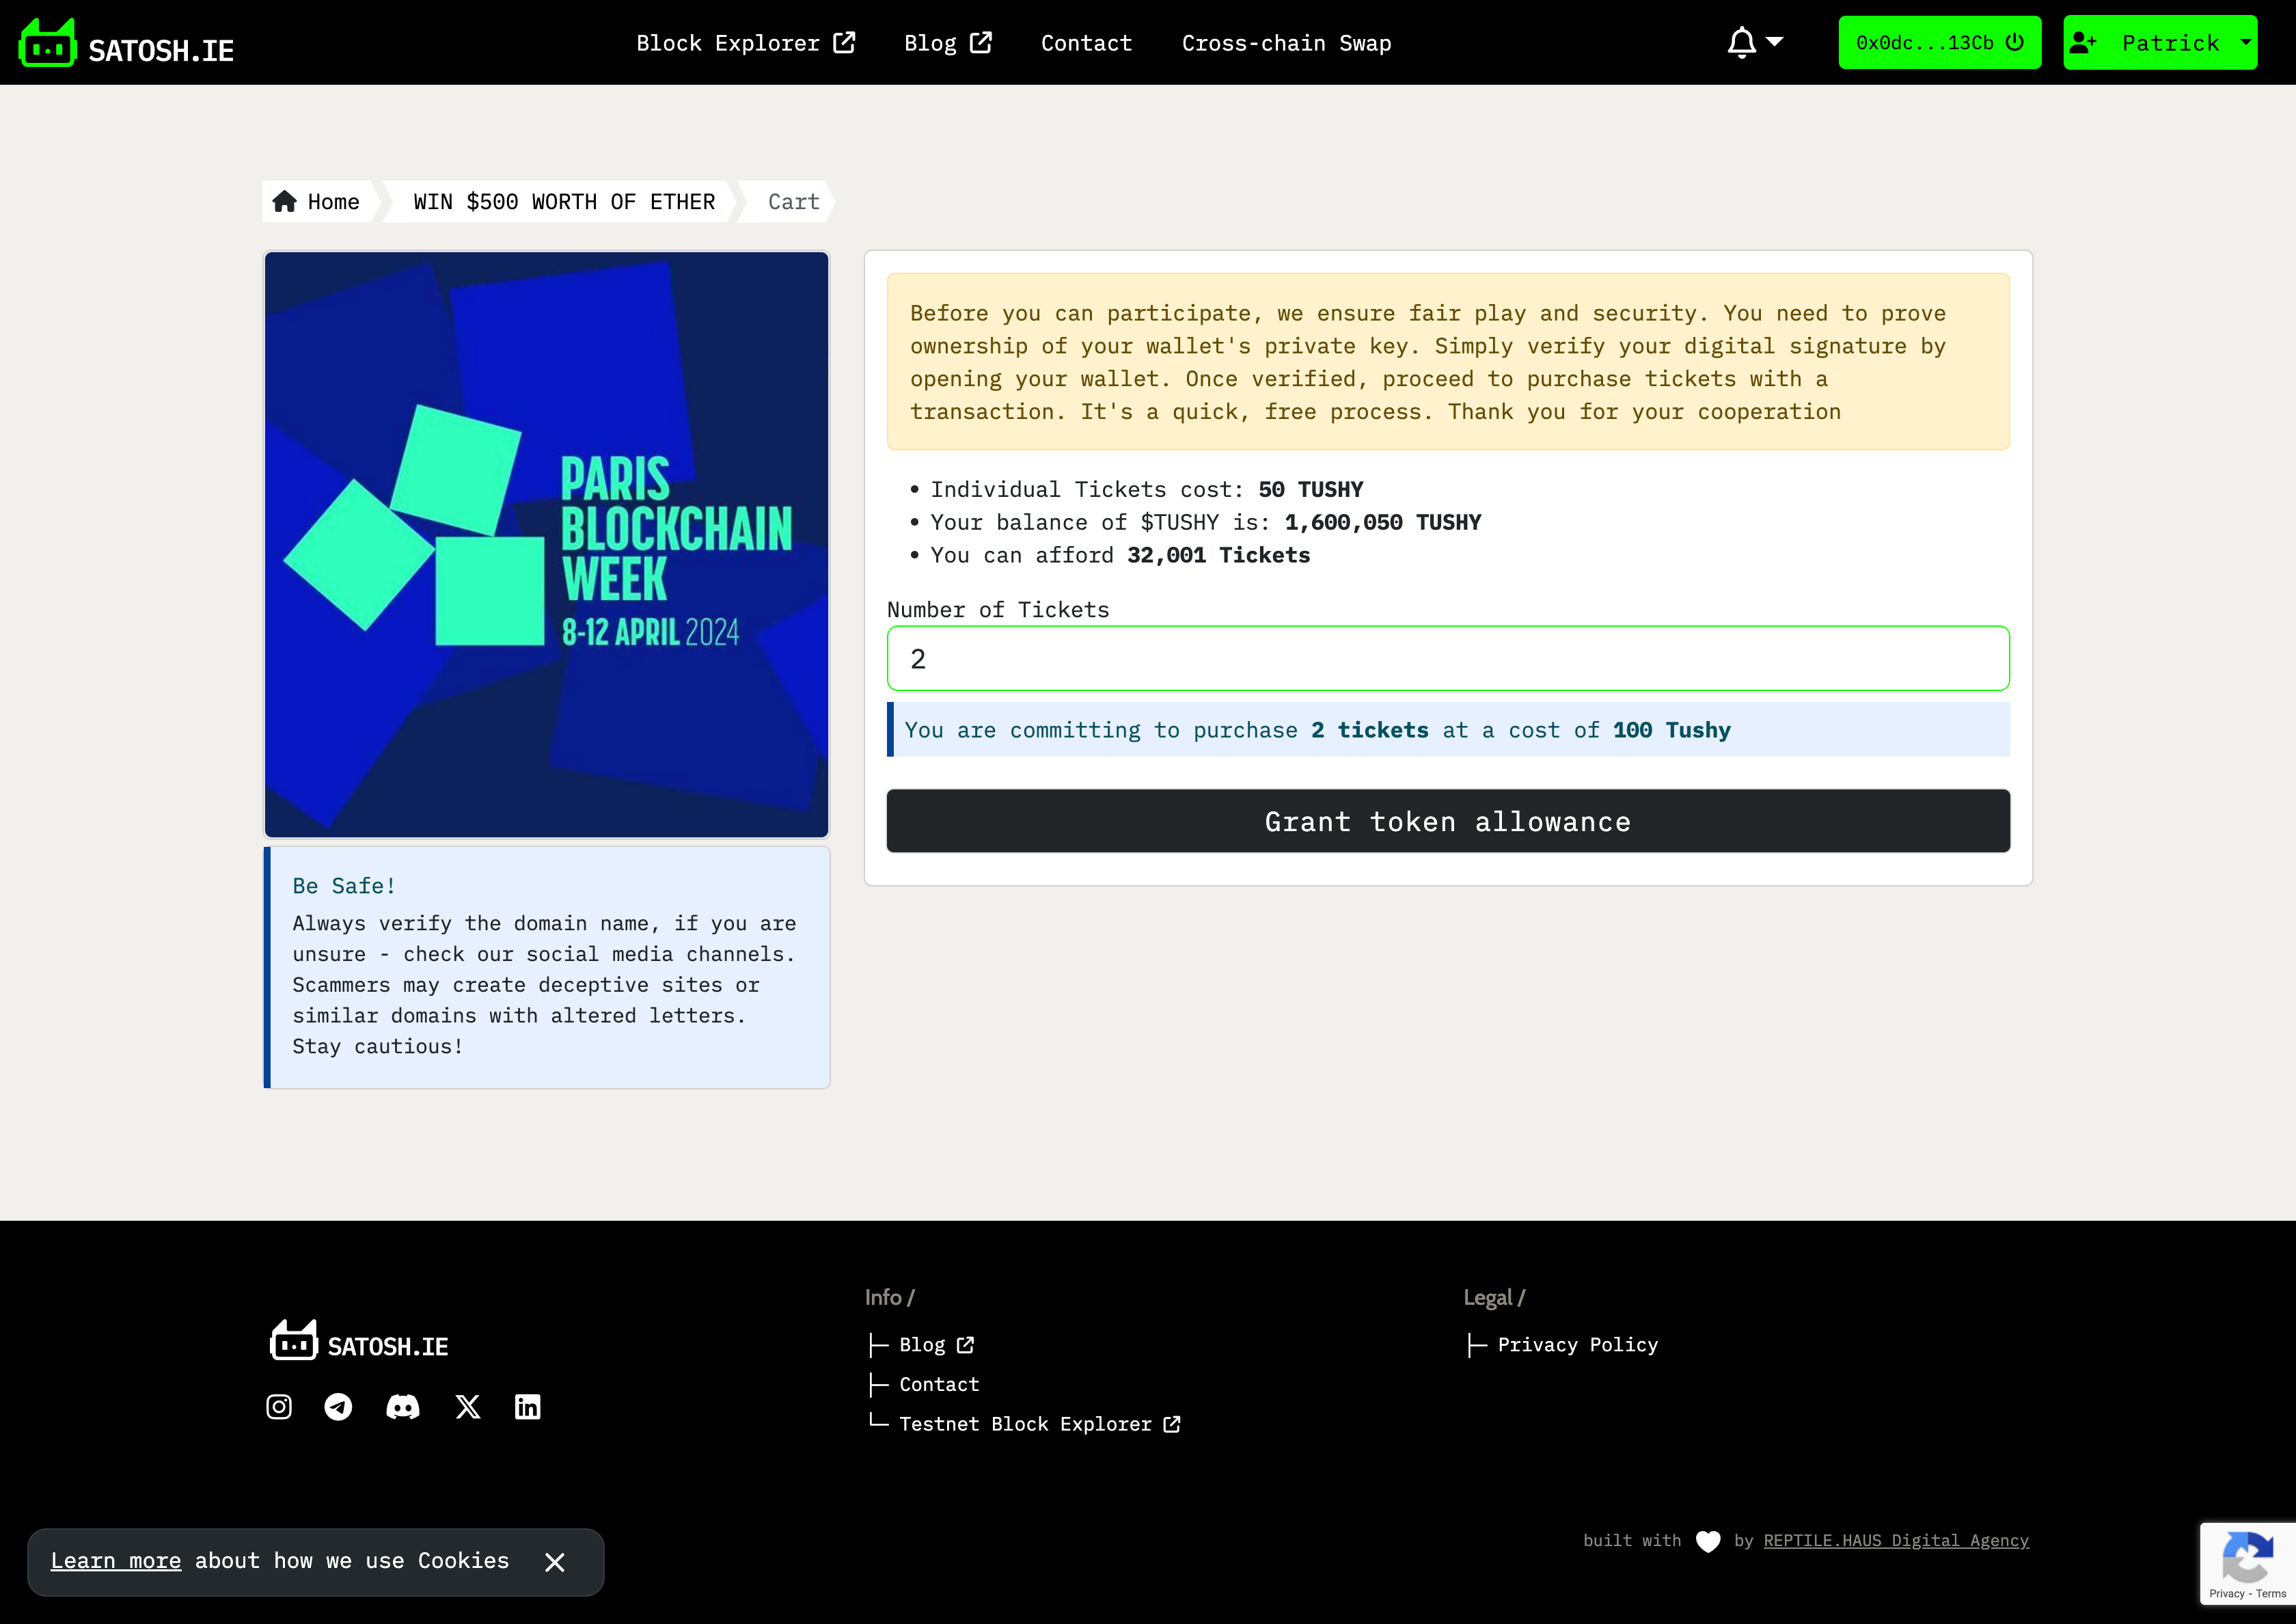
Task: Open LinkedIn icon in footer
Action: (x=528, y=1407)
